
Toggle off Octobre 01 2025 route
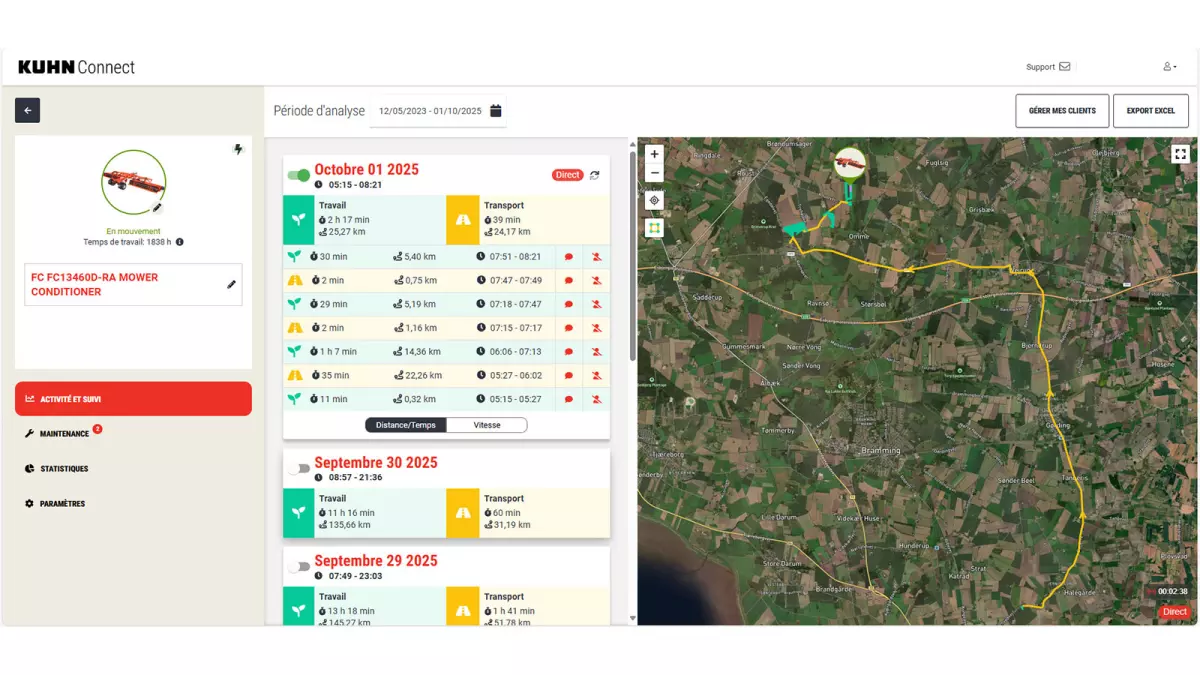pos(298,175)
